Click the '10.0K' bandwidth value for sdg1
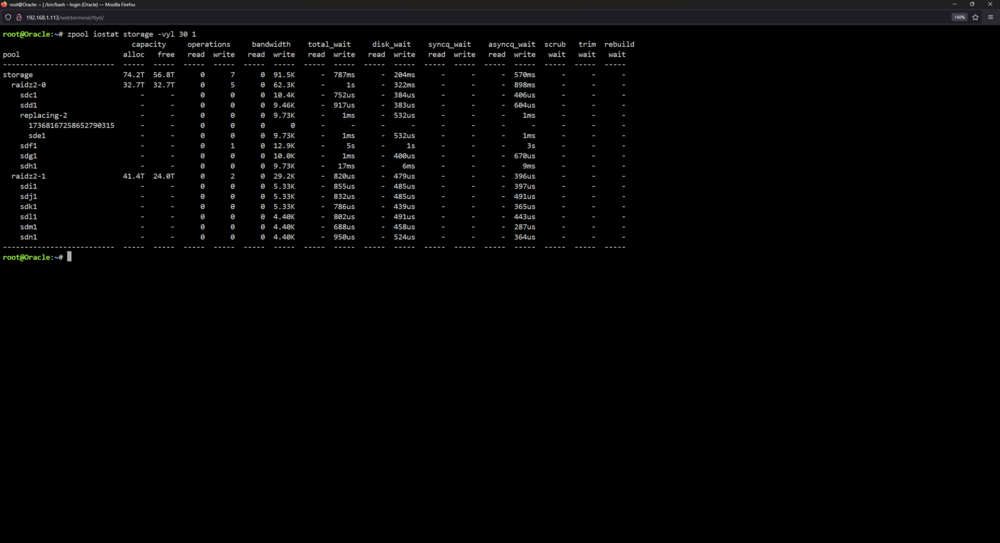The image size is (1000, 543). click(x=284, y=156)
